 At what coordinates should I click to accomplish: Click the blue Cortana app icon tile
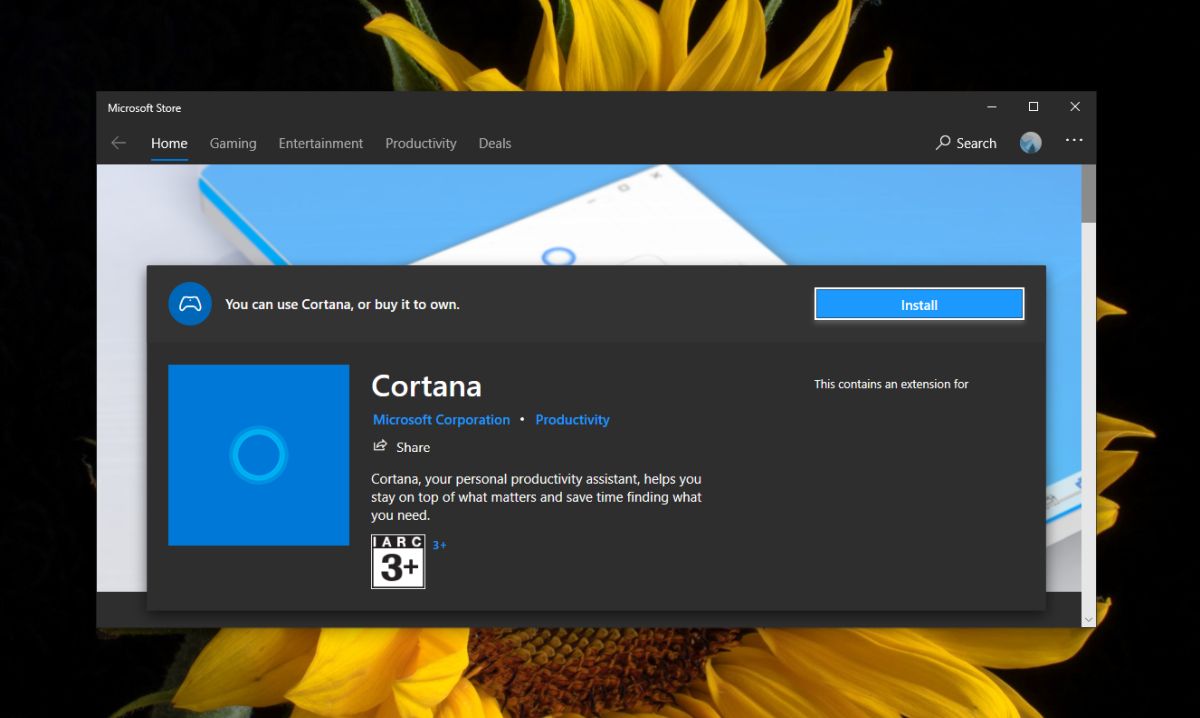258,454
